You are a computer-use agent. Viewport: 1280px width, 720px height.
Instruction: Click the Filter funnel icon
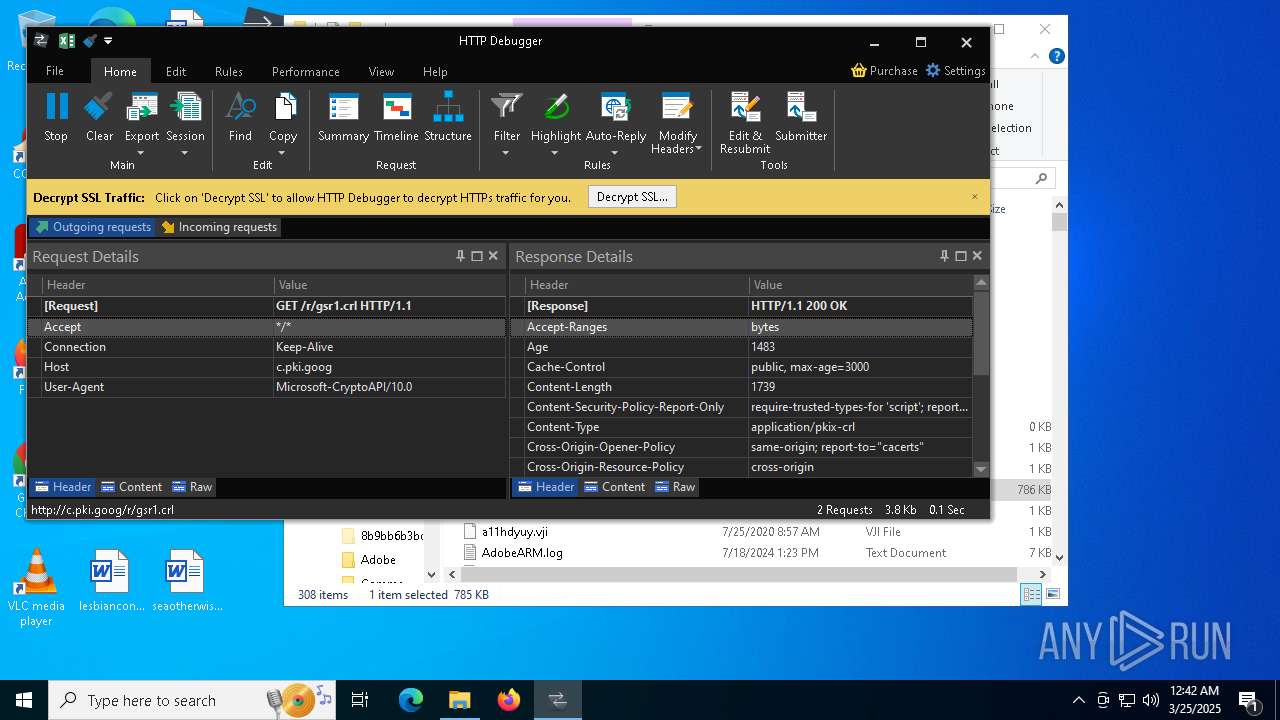tap(507, 107)
